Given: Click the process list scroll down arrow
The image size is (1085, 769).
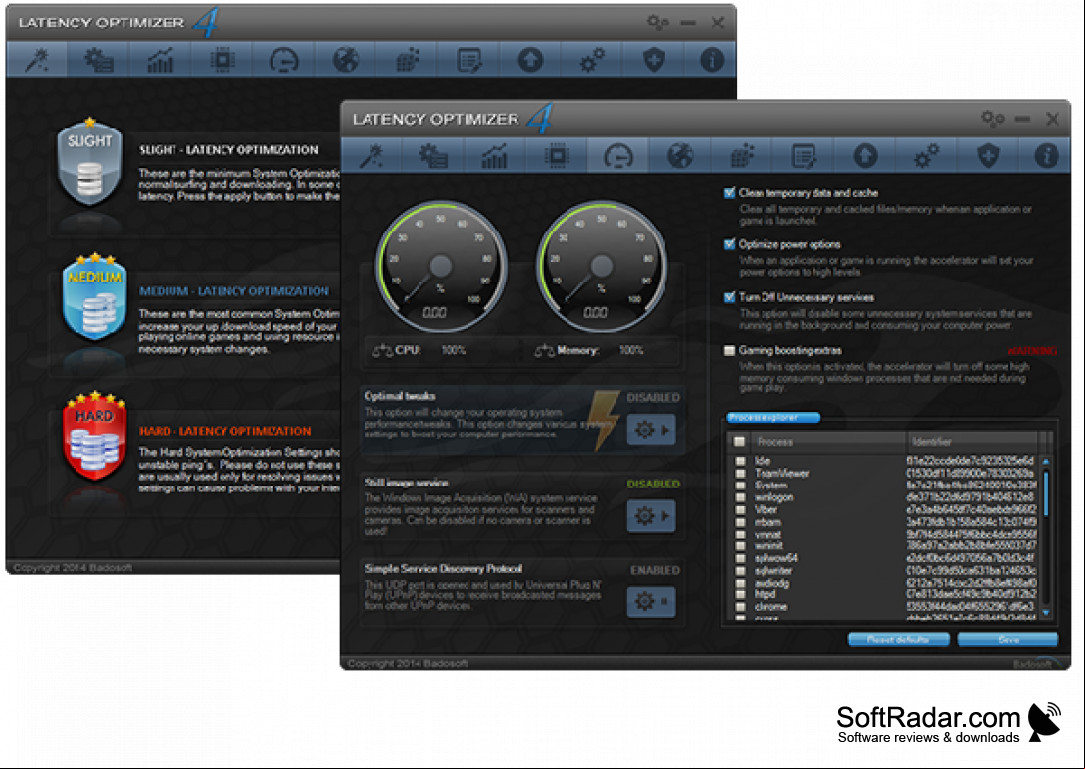Looking at the screenshot, I should tap(1046, 613).
